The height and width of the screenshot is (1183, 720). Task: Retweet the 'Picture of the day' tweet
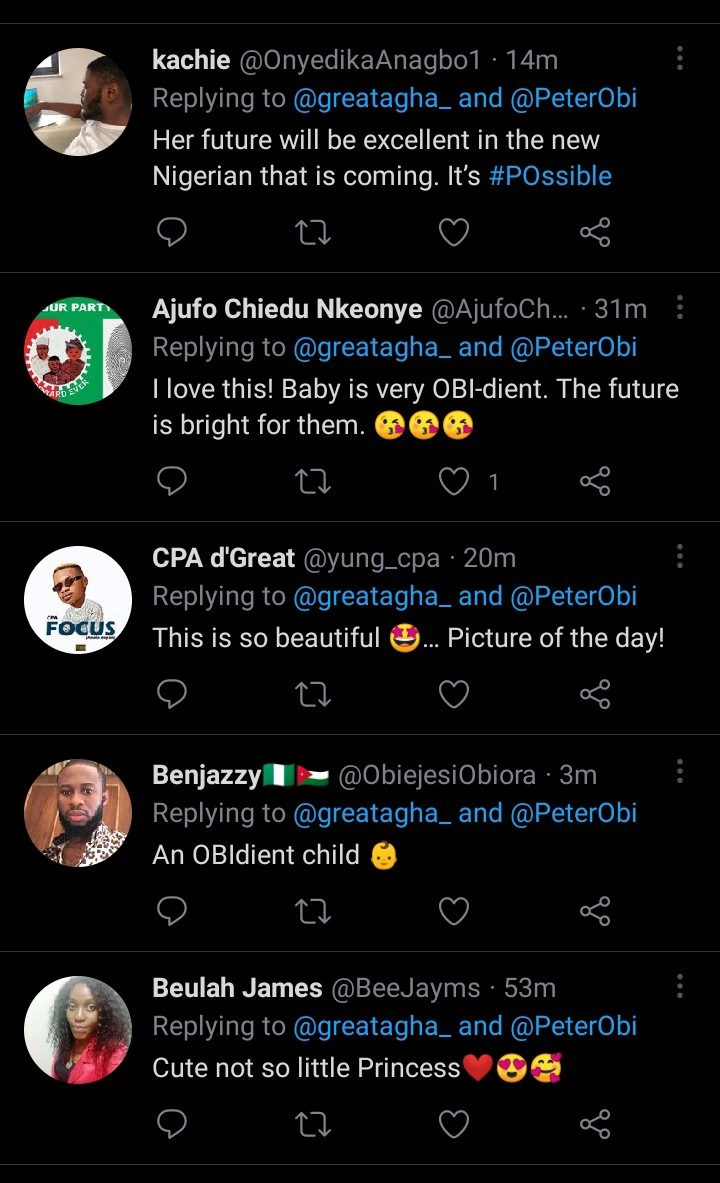pos(314,694)
